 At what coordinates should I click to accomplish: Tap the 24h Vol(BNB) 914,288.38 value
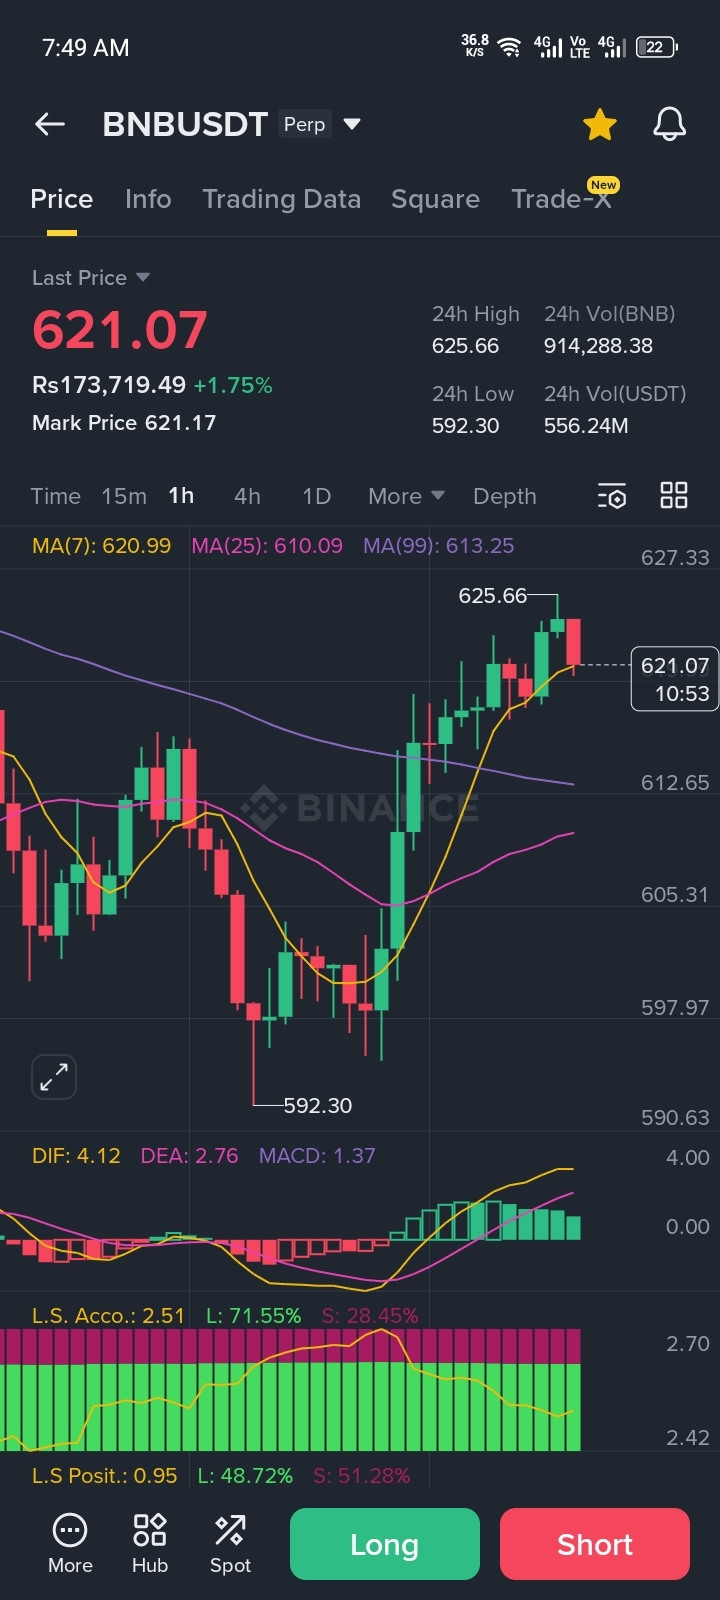pyautogui.click(x=598, y=346)
